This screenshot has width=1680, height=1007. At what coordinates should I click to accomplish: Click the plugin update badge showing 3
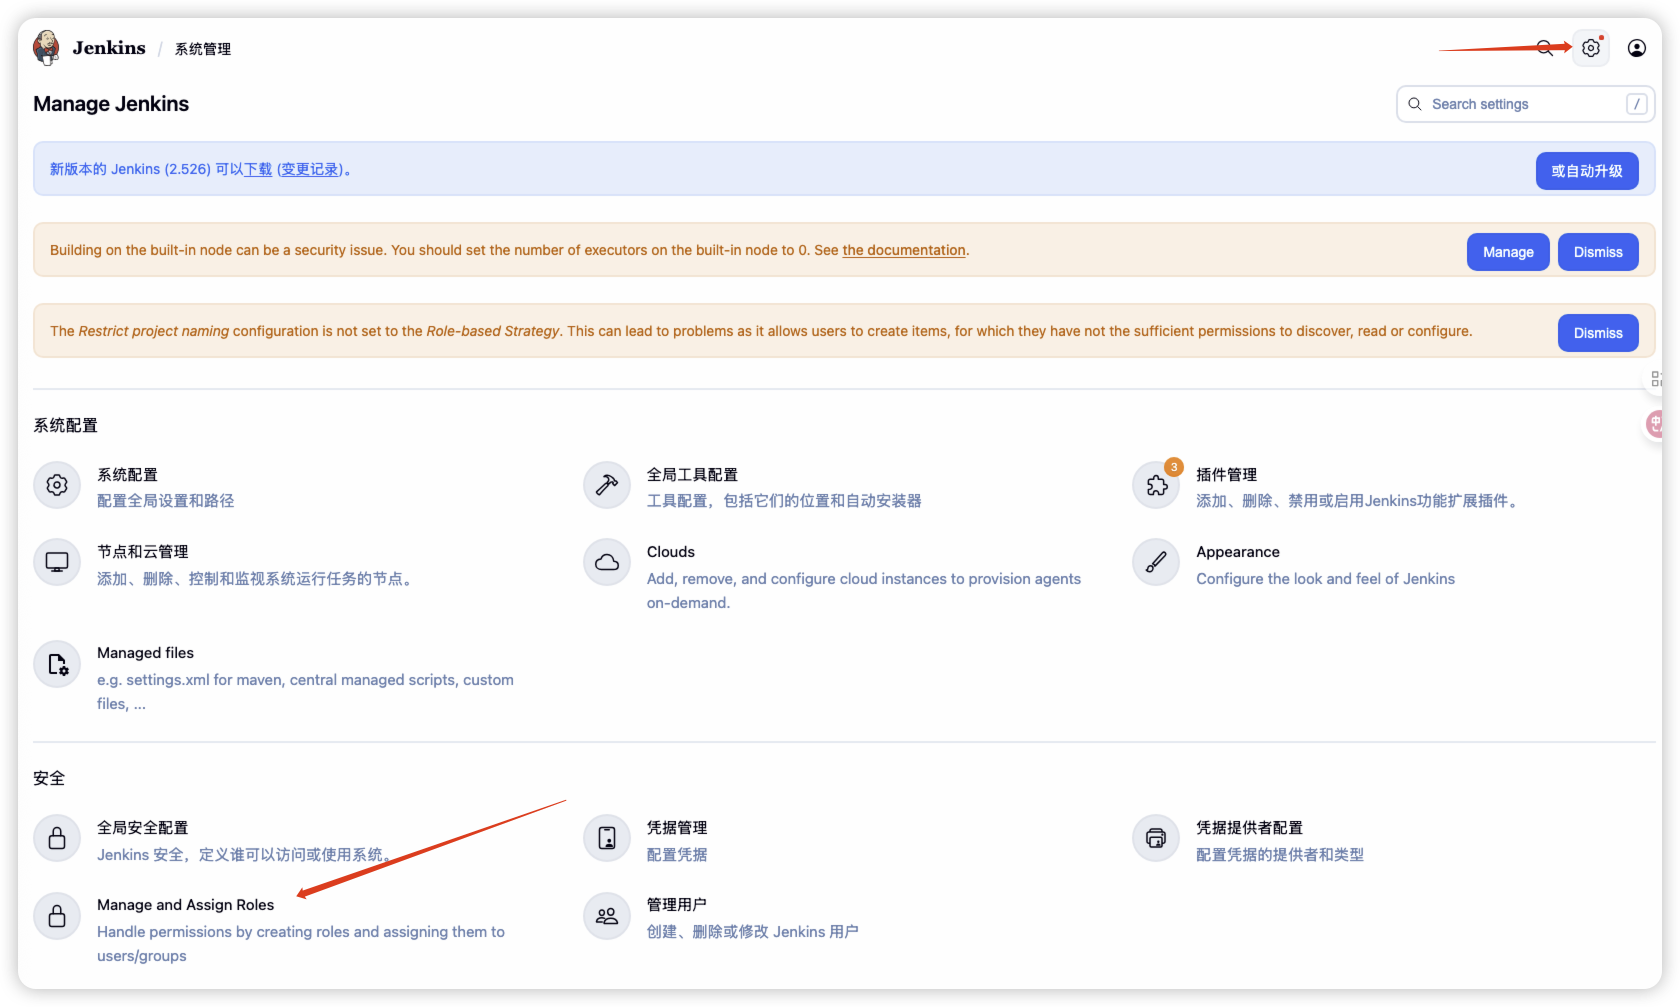pyautogui.click(x=1174, y=467)
